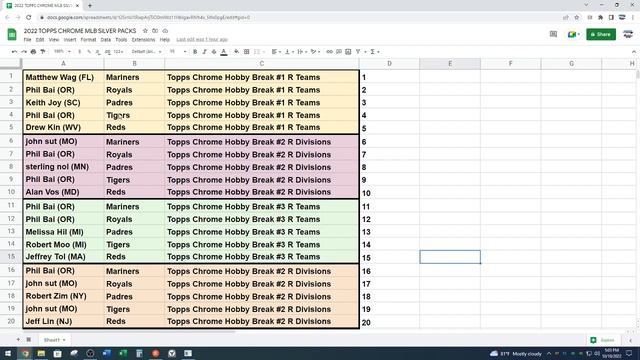This screenshot has width=640, height=360.
Task: Select cell 'Jeffrey Tol (MA)'
Action: pyautogui.click(x=63, y=257)
